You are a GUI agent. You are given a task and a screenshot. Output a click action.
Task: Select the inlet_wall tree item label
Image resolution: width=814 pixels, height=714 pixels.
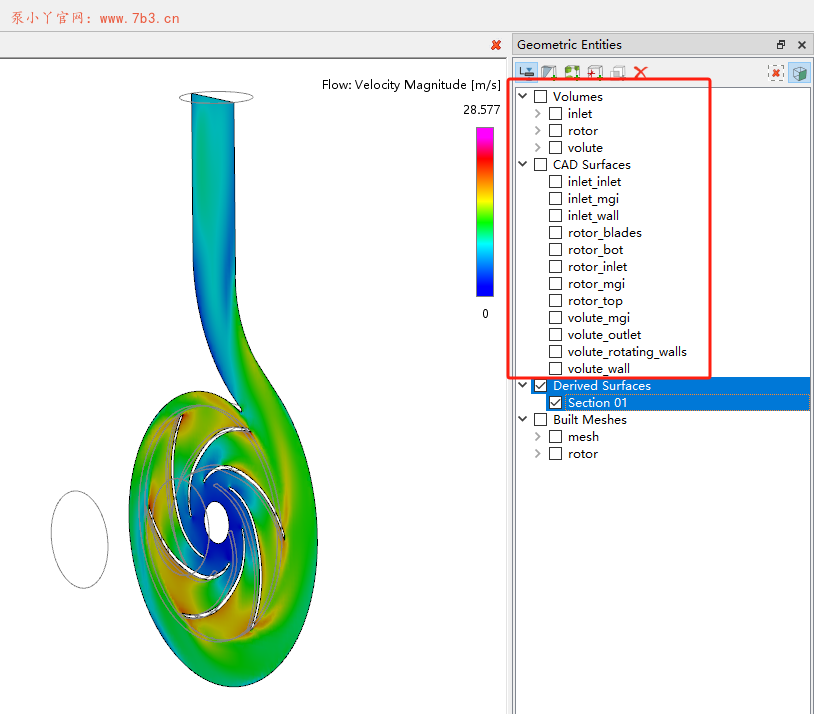click(593, 215)
